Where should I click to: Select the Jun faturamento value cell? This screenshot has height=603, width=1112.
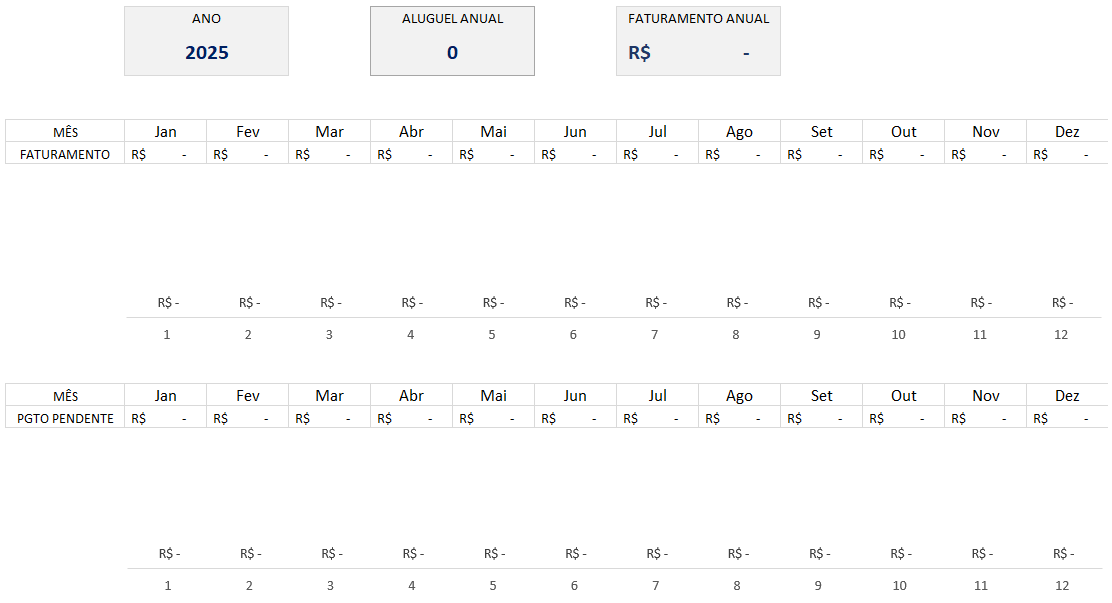pos(575,154)
